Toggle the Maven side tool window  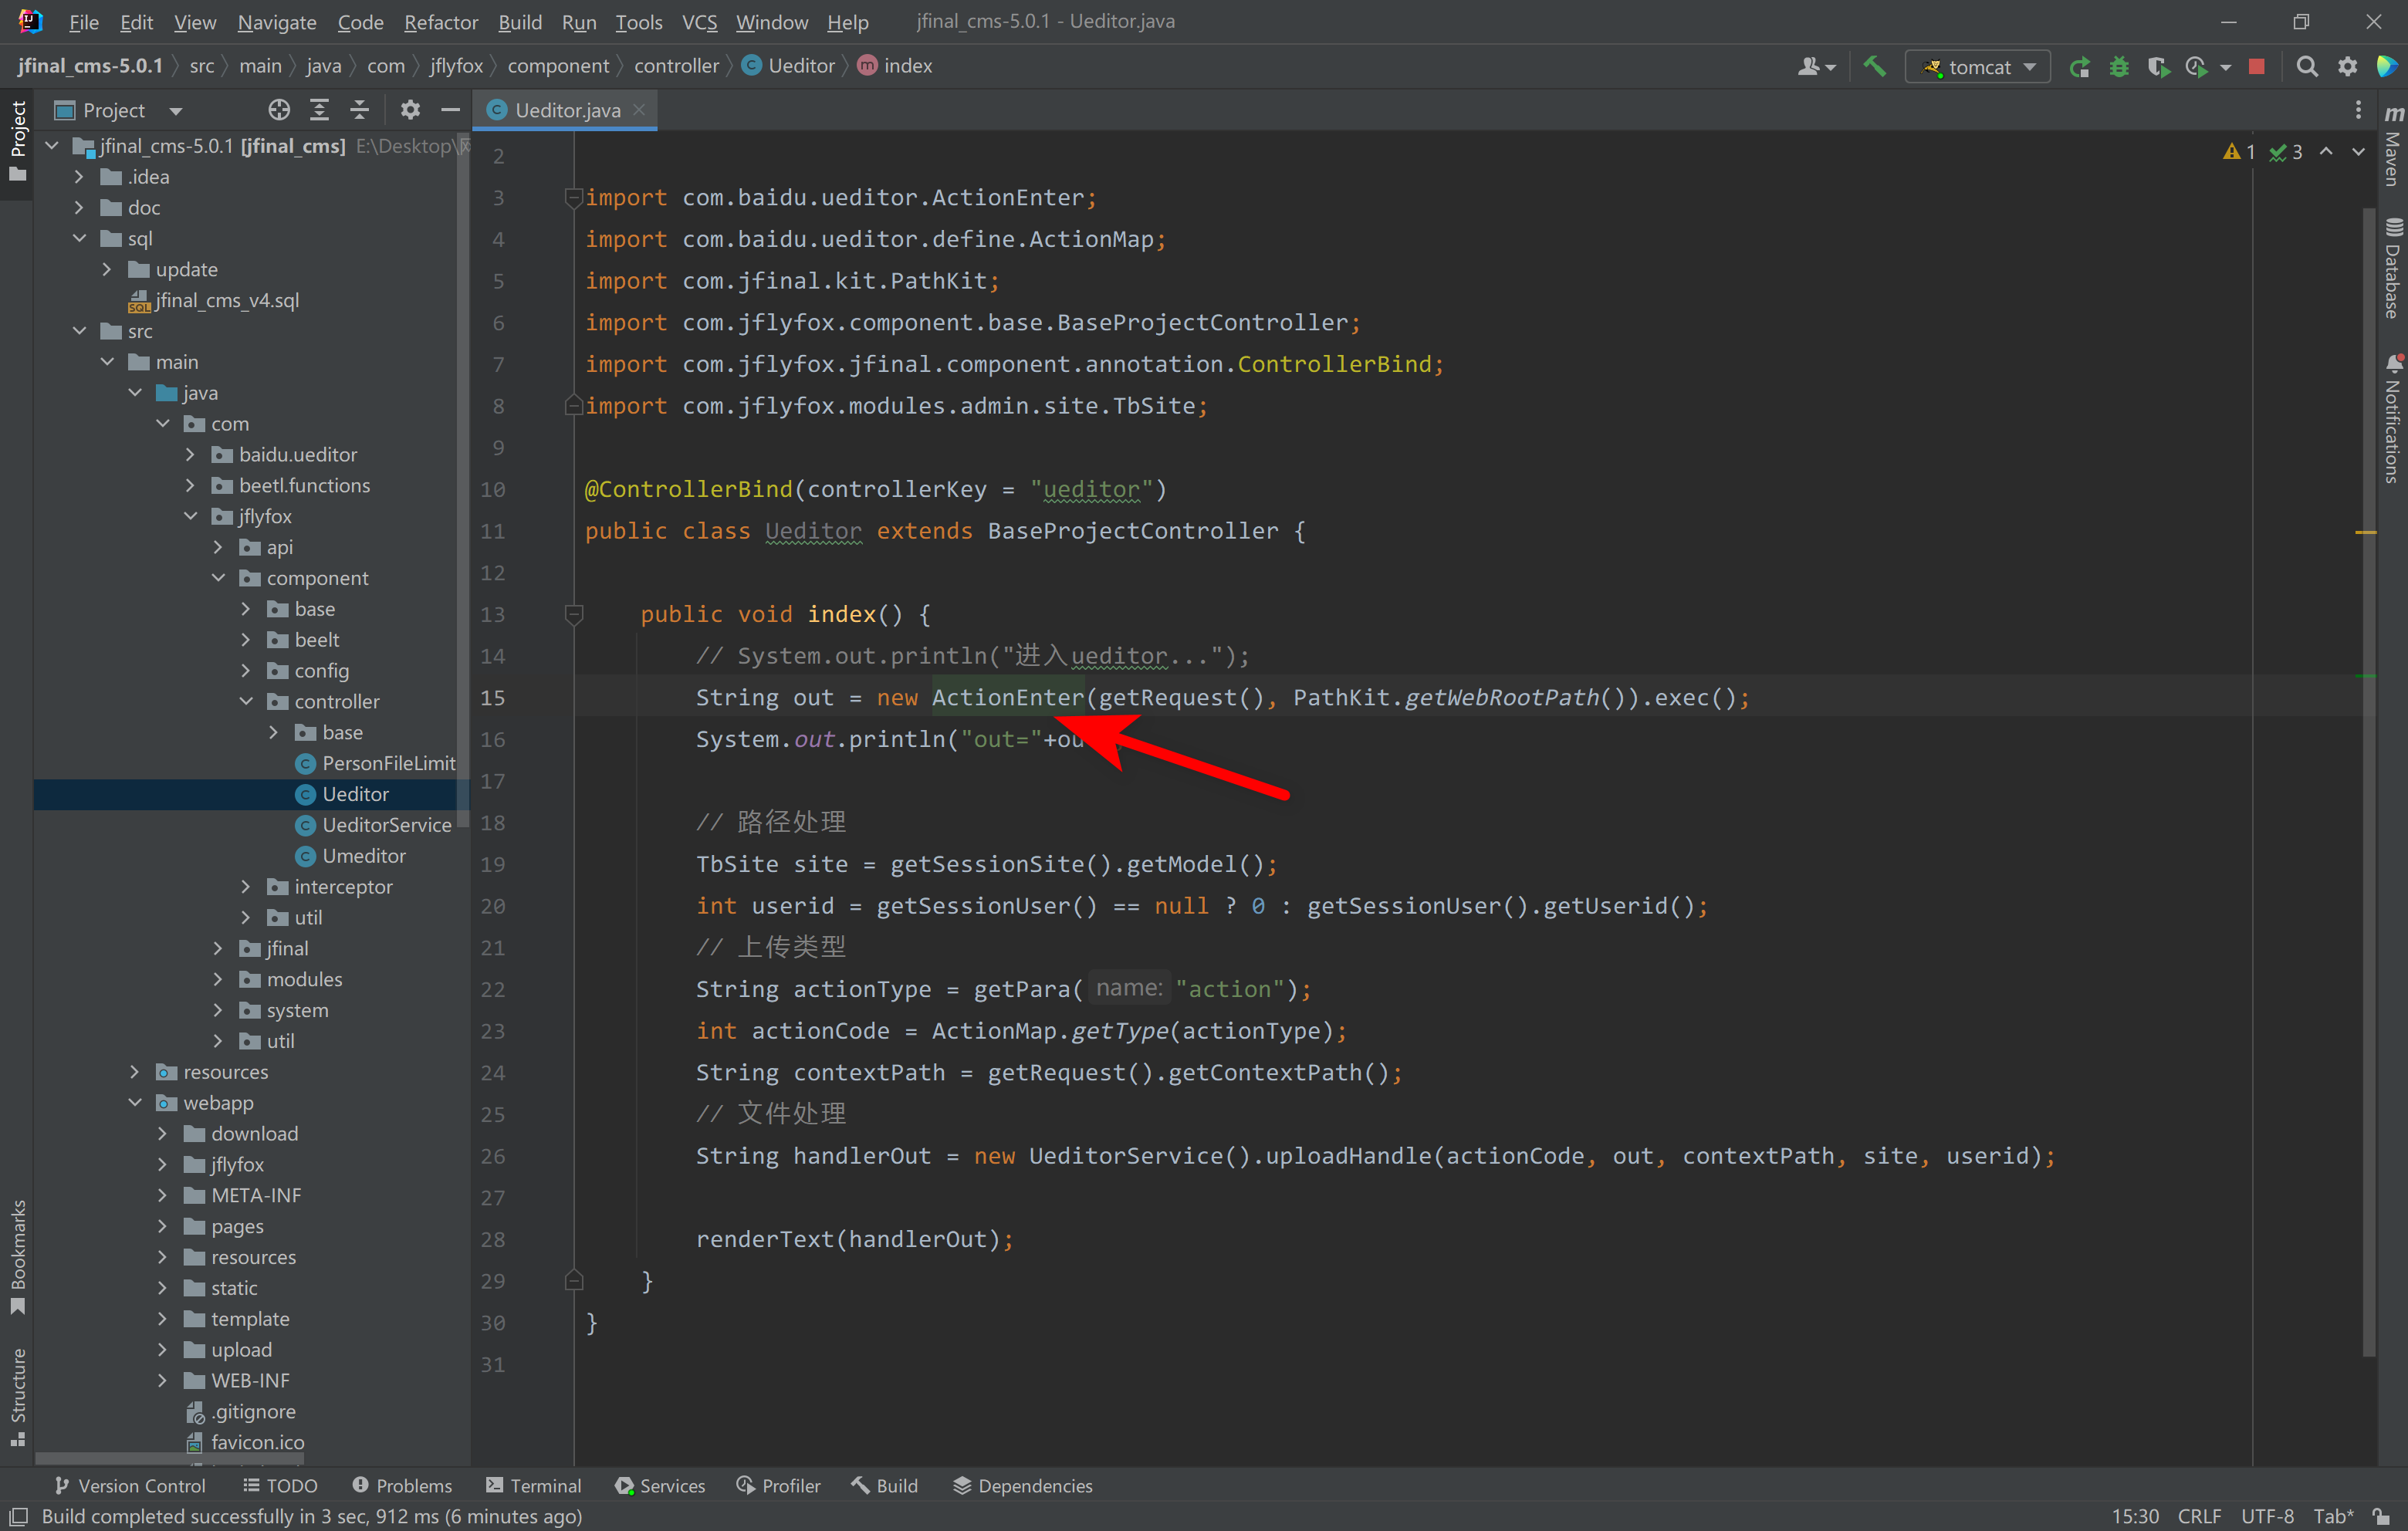point(2392,150)
